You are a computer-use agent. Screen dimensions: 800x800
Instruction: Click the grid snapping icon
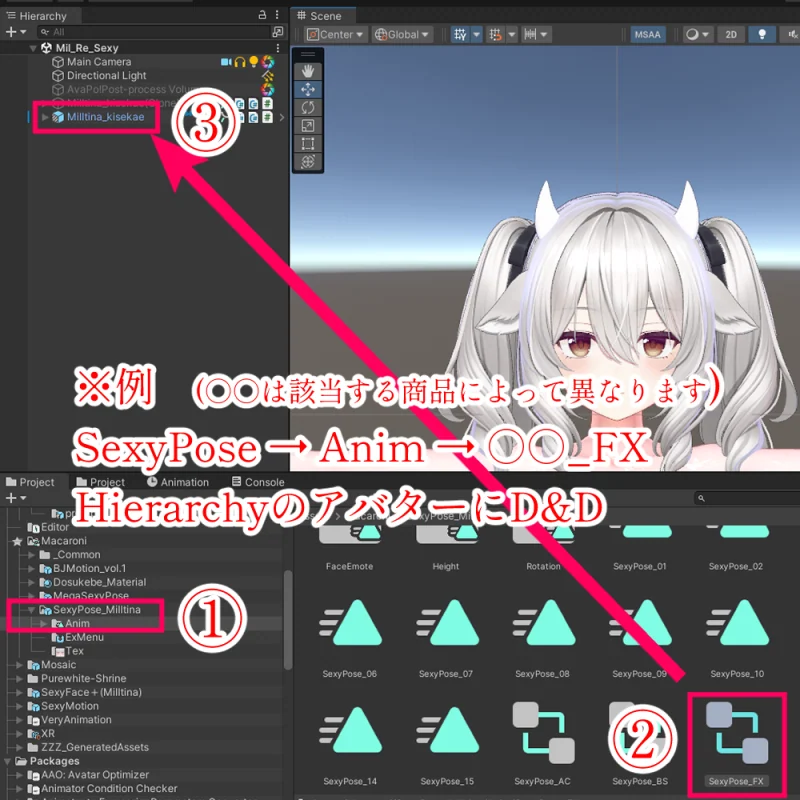(495, 35)
